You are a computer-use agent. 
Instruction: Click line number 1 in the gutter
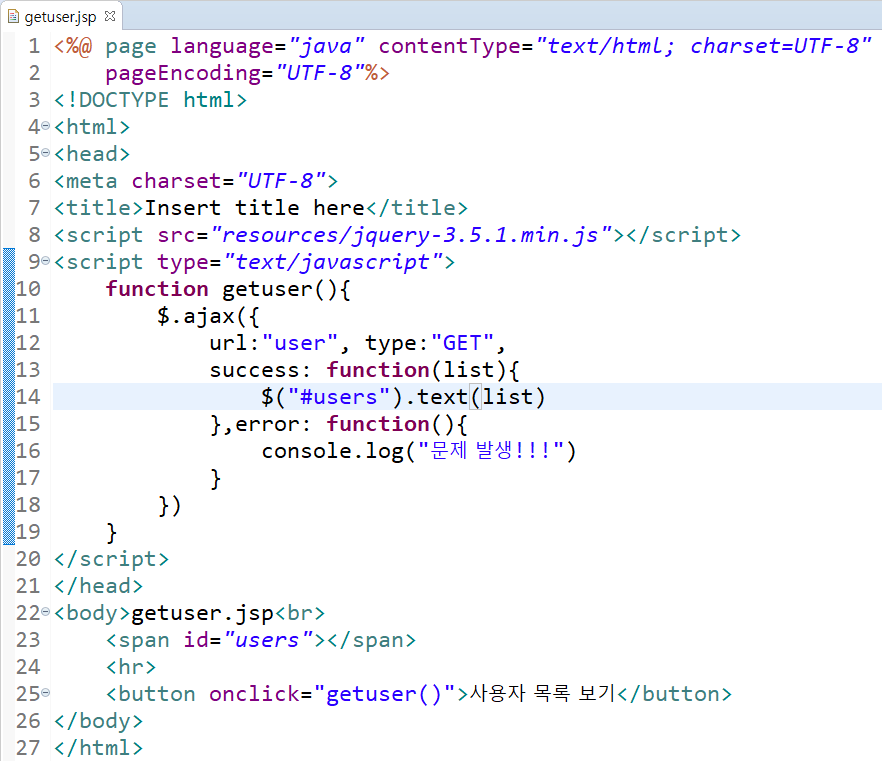(34, 46)
